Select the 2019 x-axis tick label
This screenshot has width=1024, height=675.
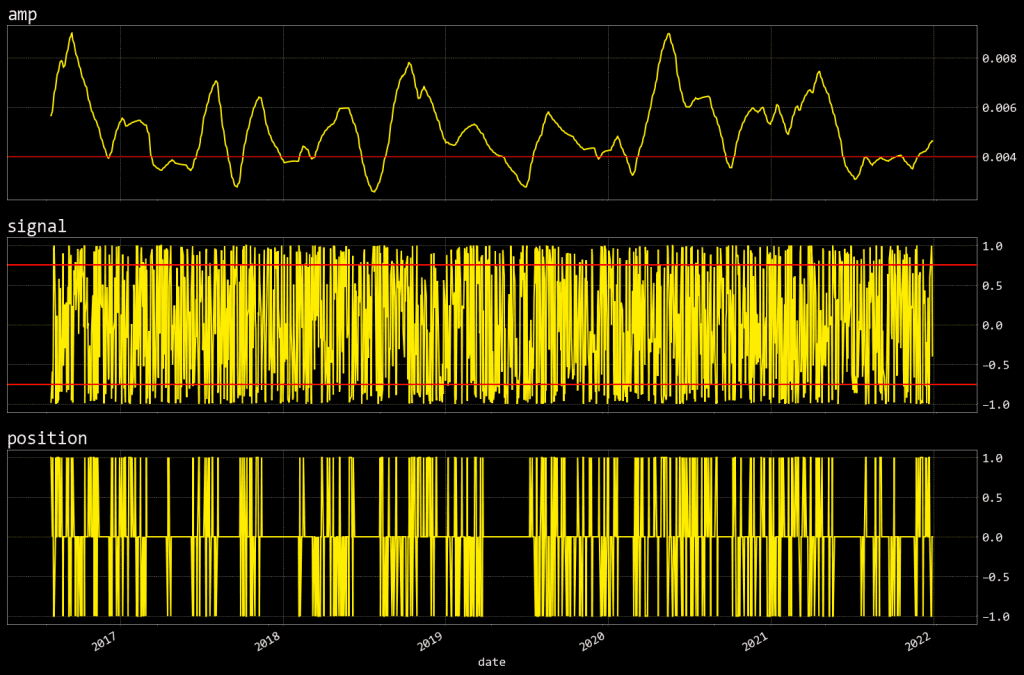430,641
